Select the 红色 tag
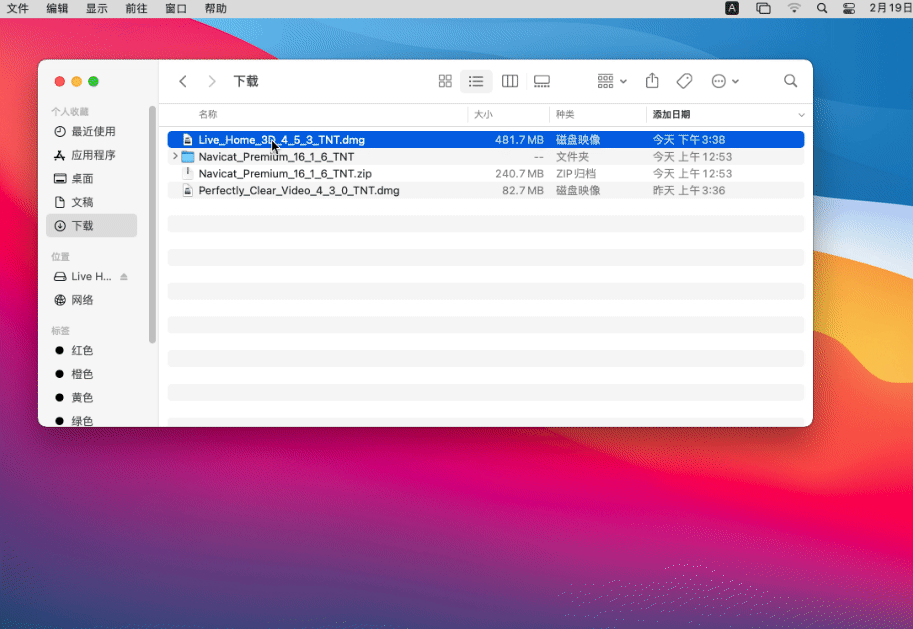The image size is (913, 629). 91,351
